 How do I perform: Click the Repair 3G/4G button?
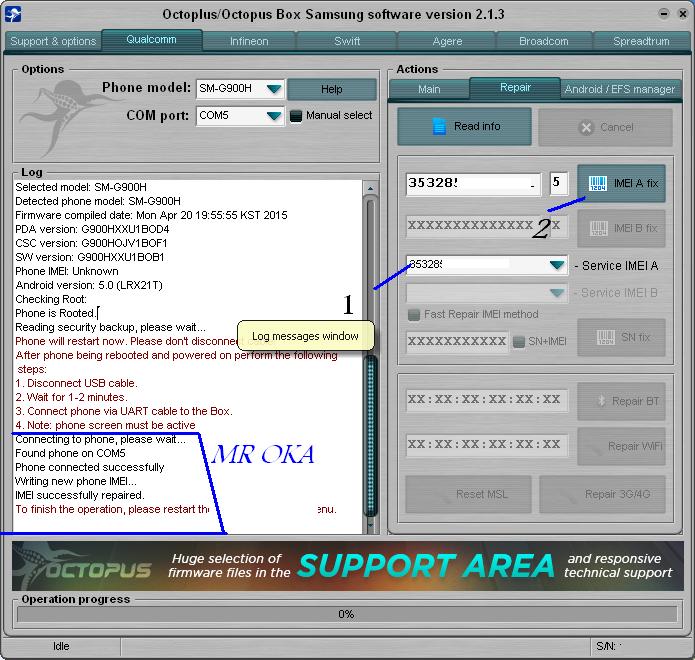click(603, 494)
